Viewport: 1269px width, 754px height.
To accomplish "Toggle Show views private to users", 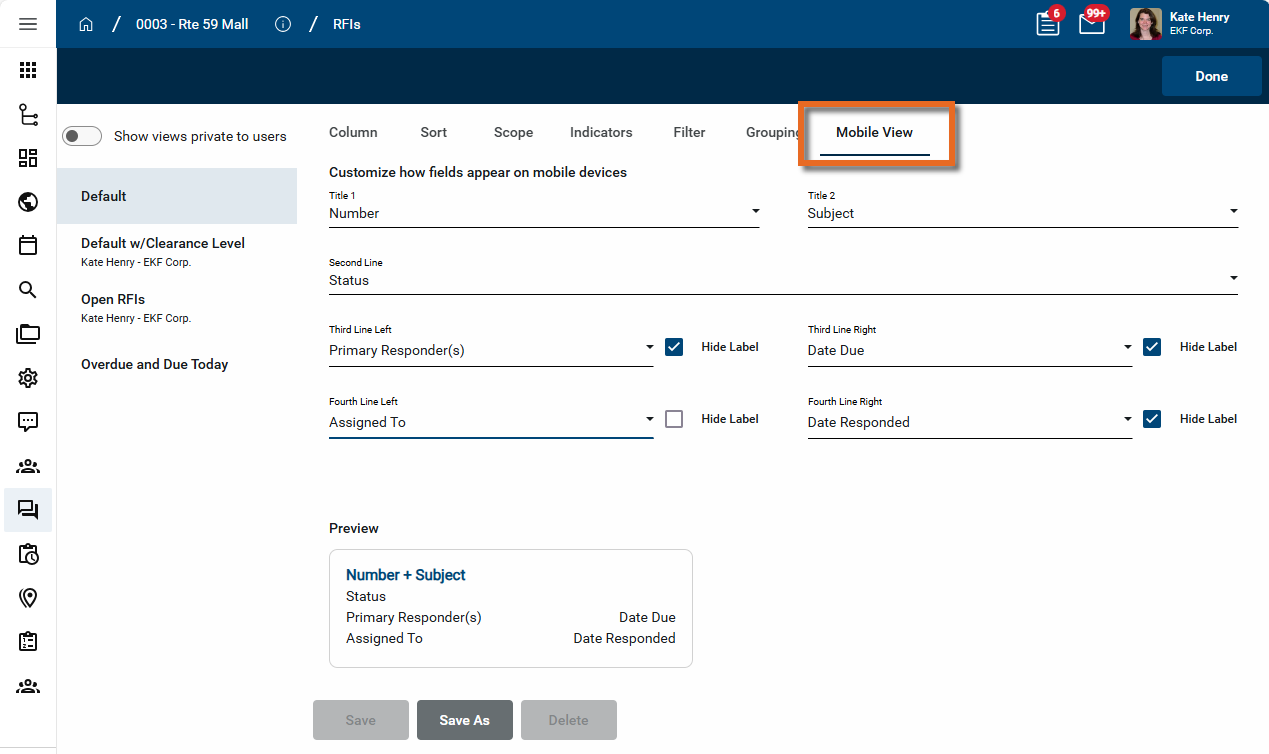I will click(x=82, y=136).
